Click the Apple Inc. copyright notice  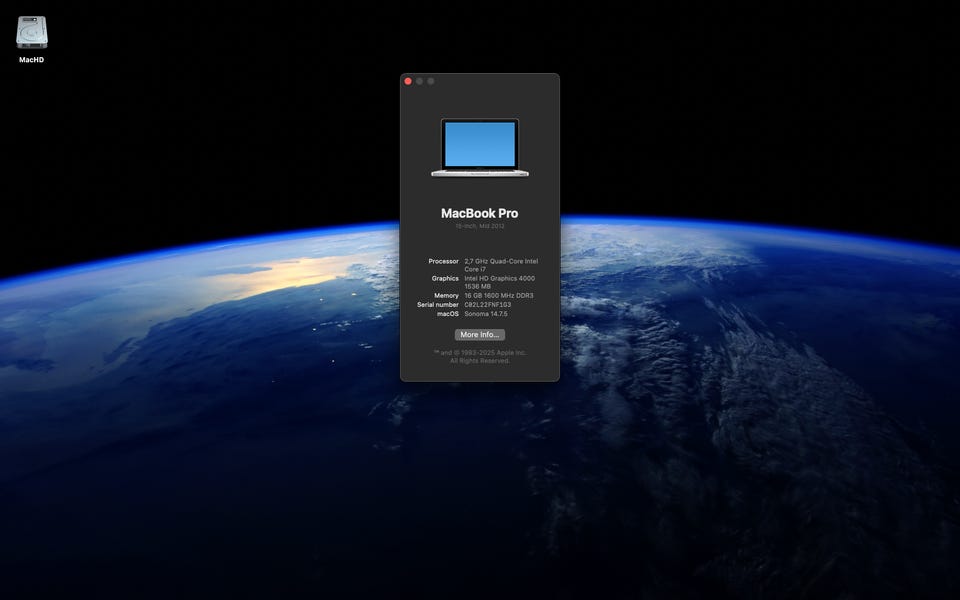point(479,357)
